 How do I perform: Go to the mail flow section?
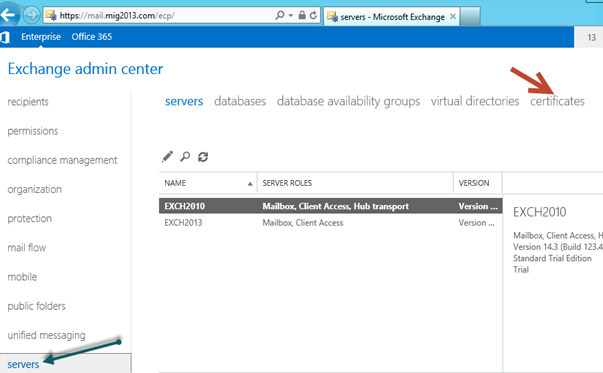tap(27, 248)
